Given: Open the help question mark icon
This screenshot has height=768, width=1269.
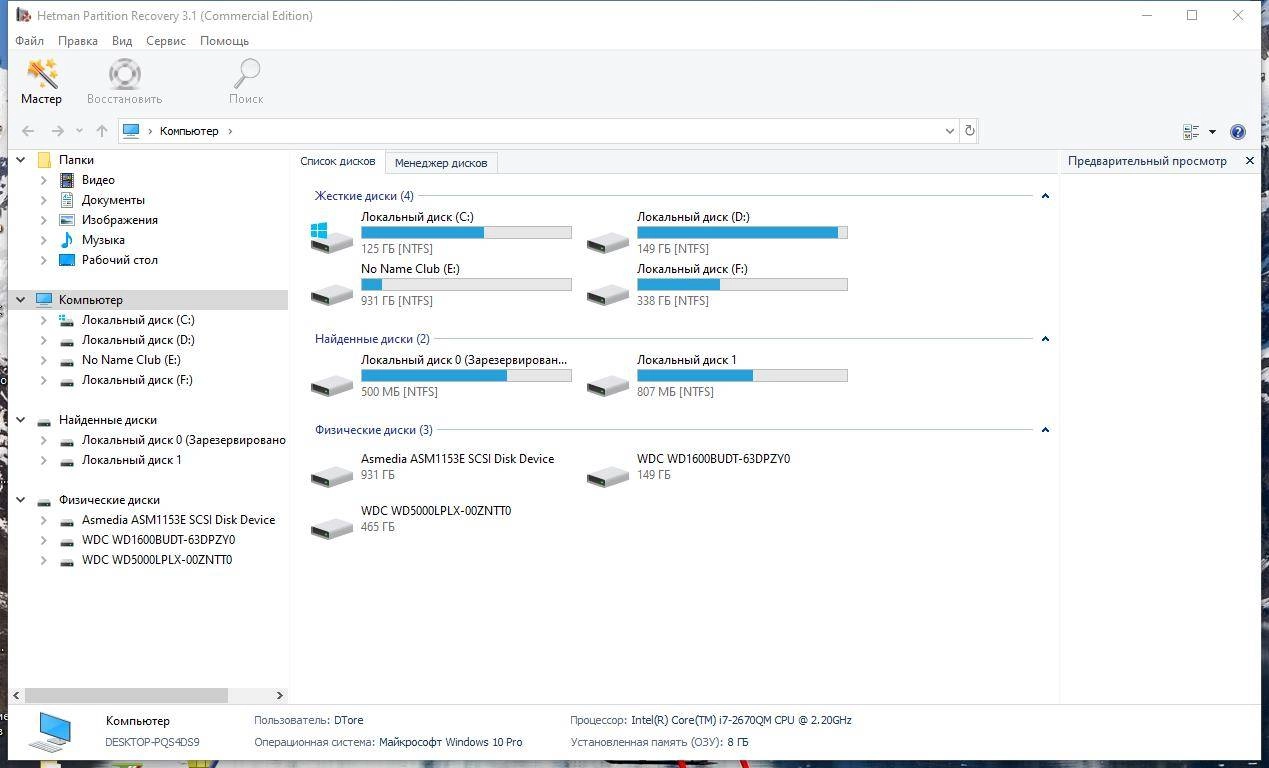Looking at the screenshot, I should (1237, 132).
